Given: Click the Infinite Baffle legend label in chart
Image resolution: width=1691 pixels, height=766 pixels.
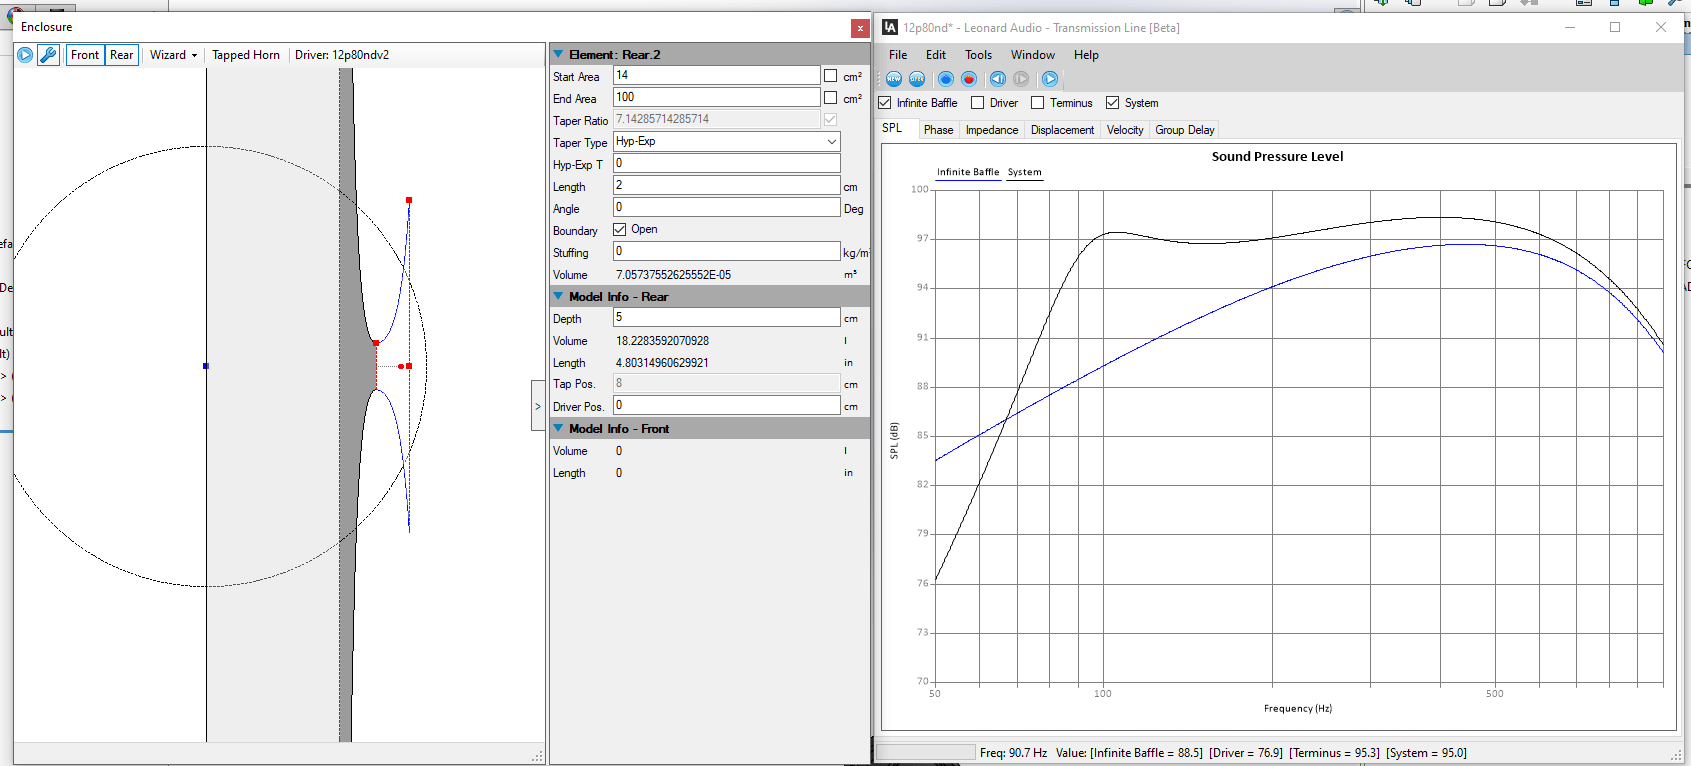Looking at the screenshot, I should click(x=968, y=172).
